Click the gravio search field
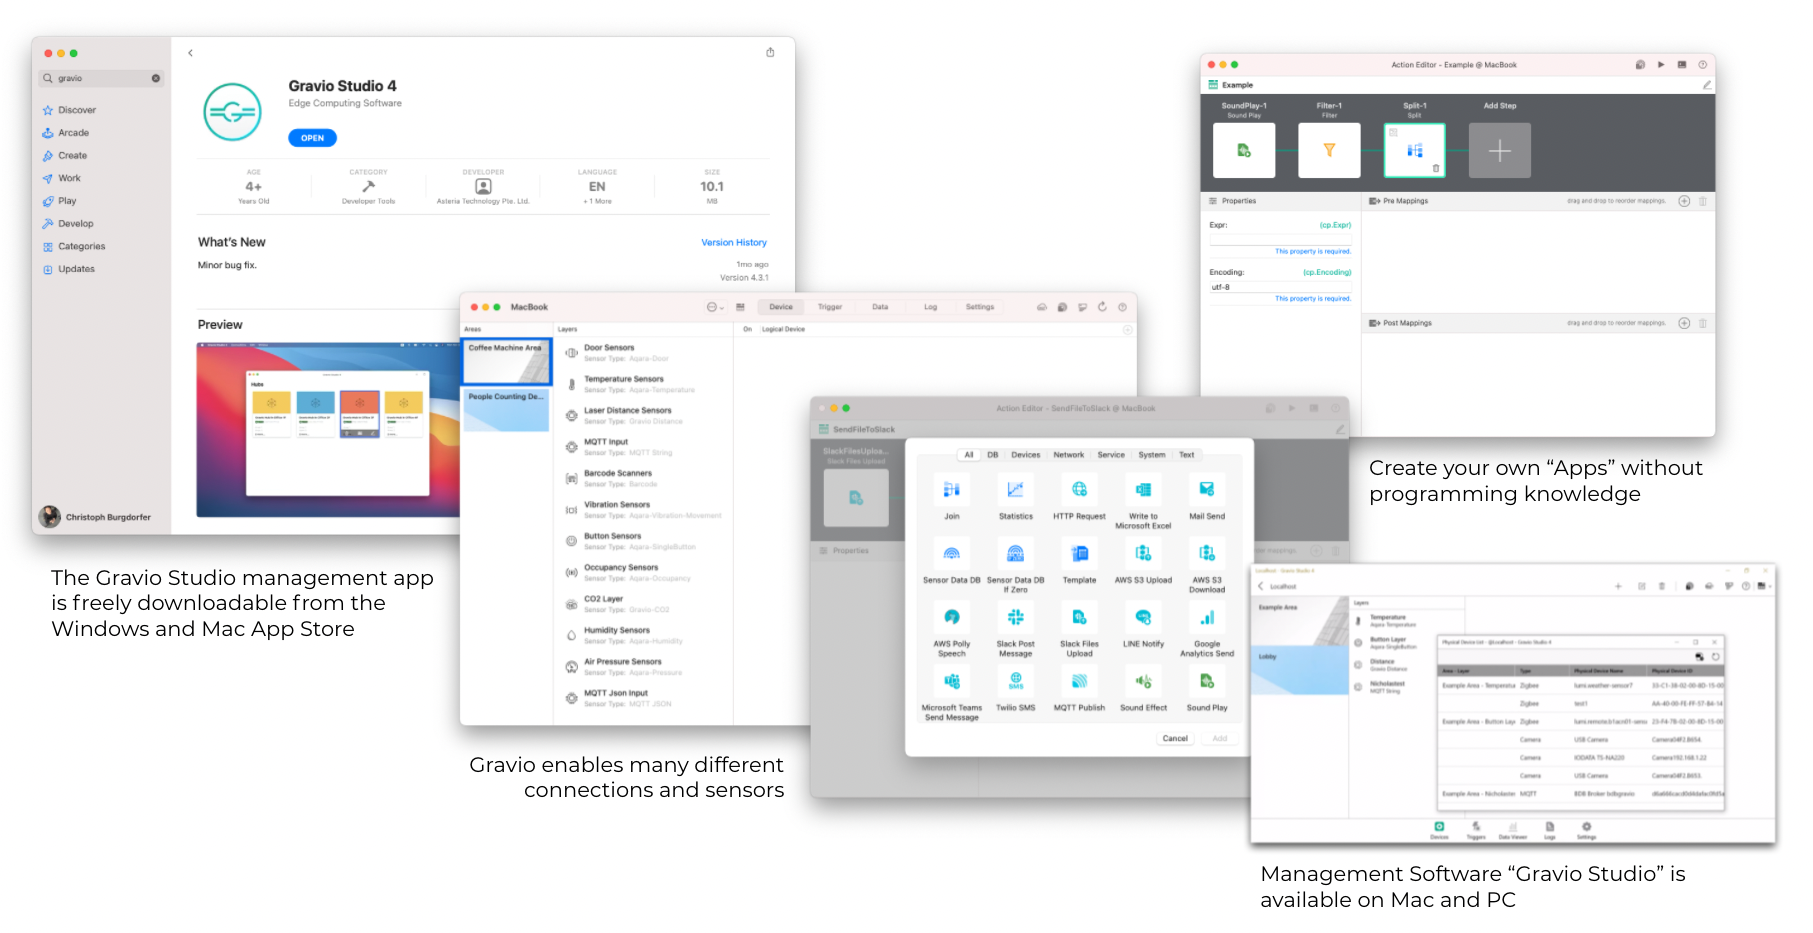Image resolution: width=1813 pixels, height=933 pixels. click(x=101, y=78)
